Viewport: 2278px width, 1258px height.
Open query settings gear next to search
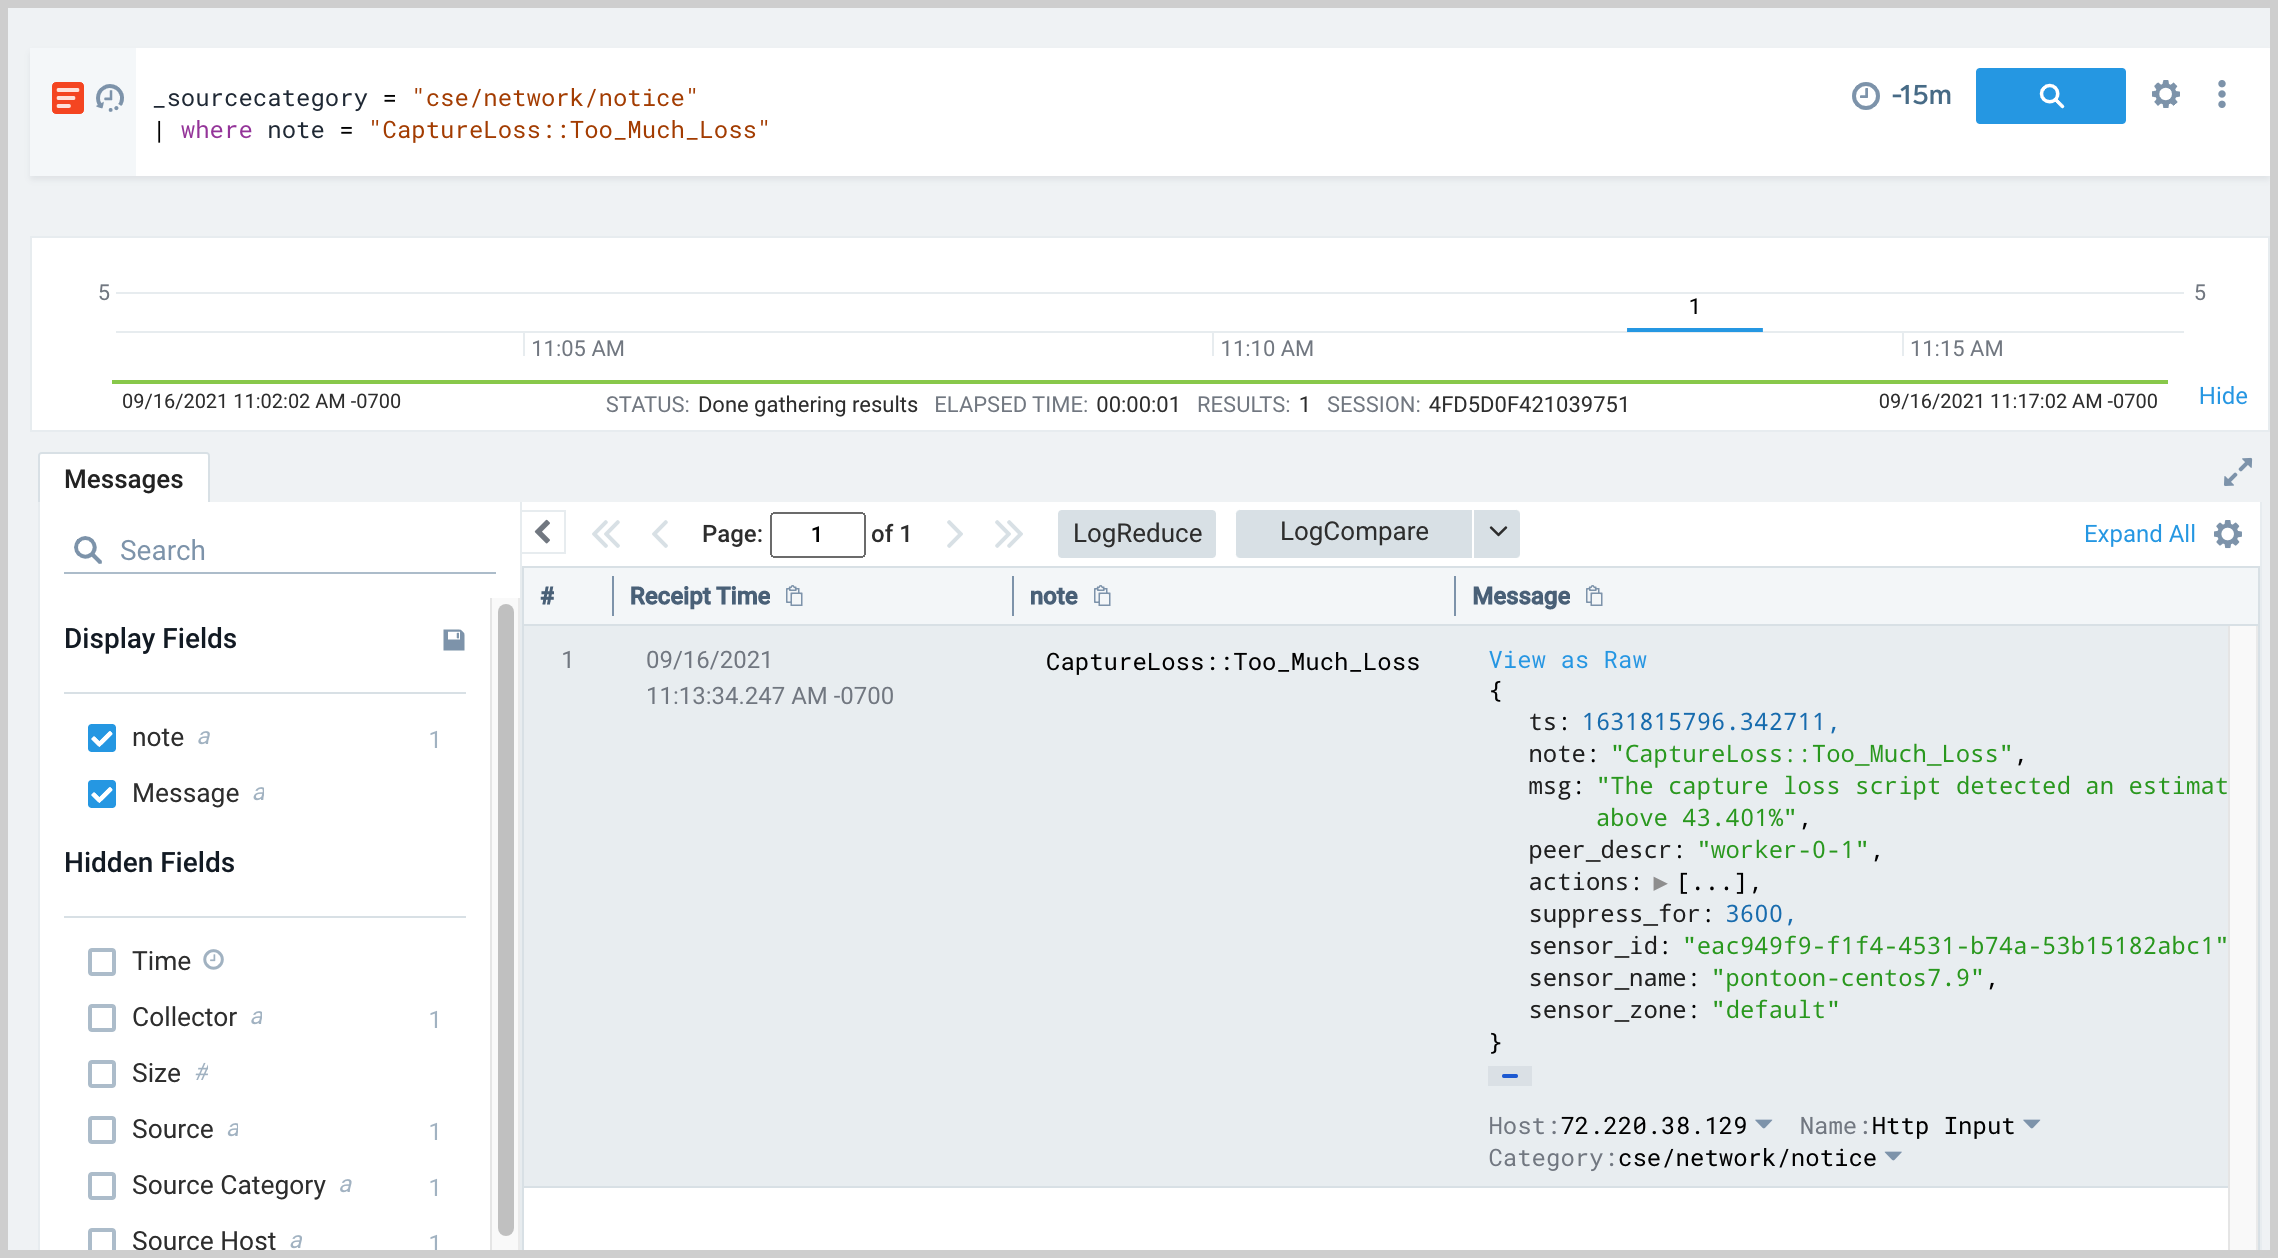pyautogui.click(x=2165, y=95)
